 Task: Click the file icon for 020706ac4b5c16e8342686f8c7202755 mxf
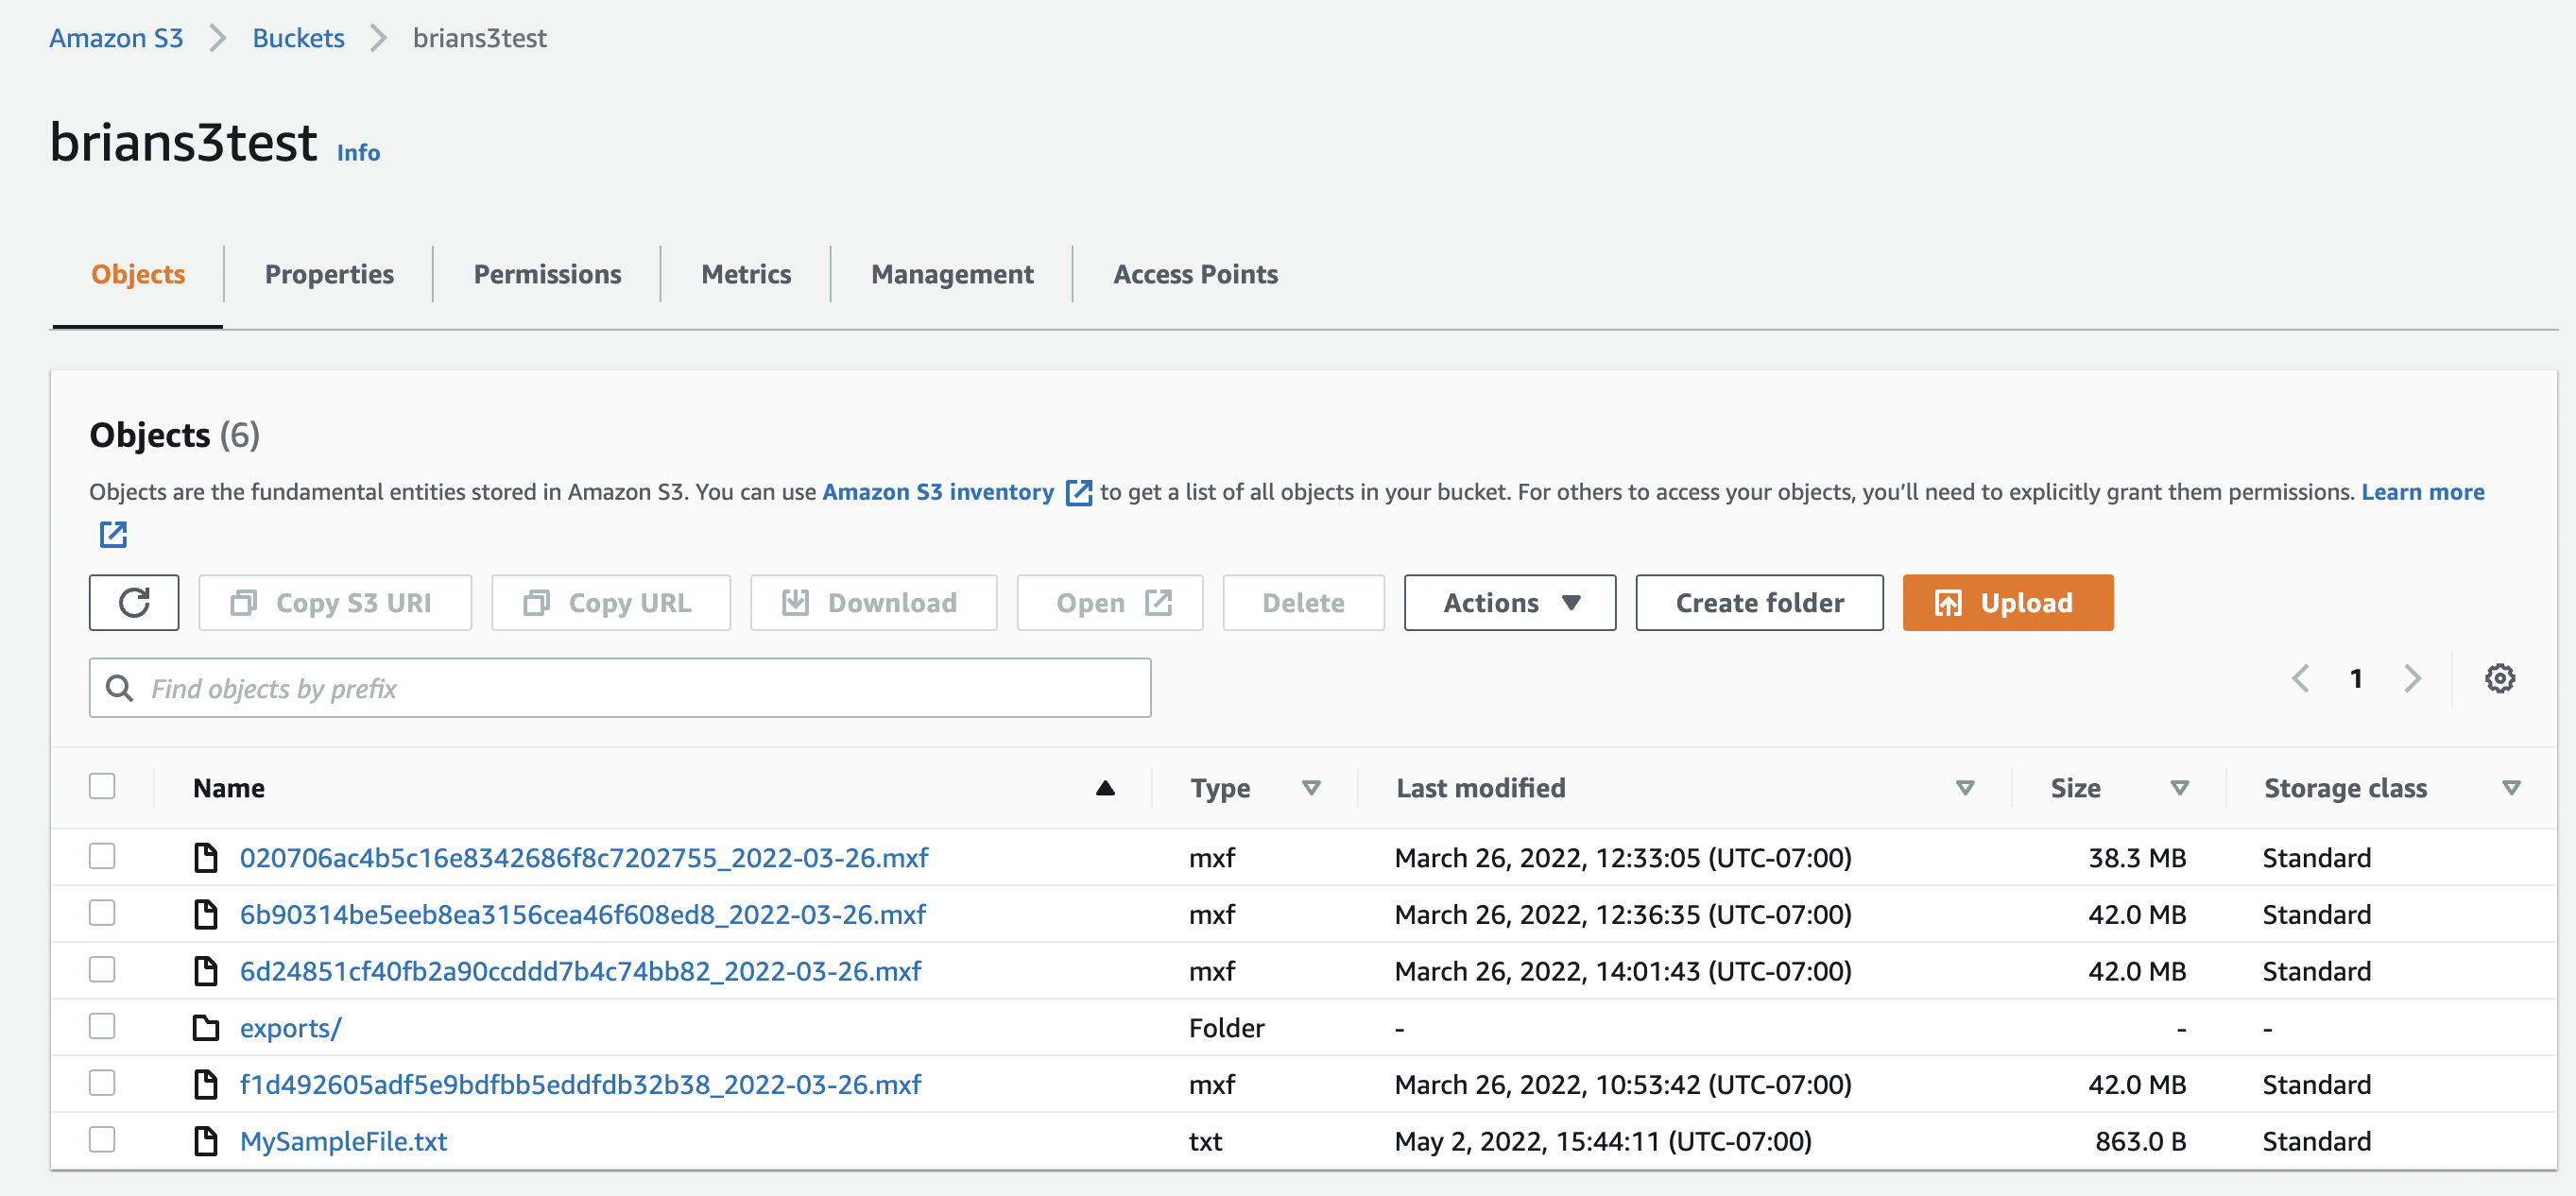(205, 857)
